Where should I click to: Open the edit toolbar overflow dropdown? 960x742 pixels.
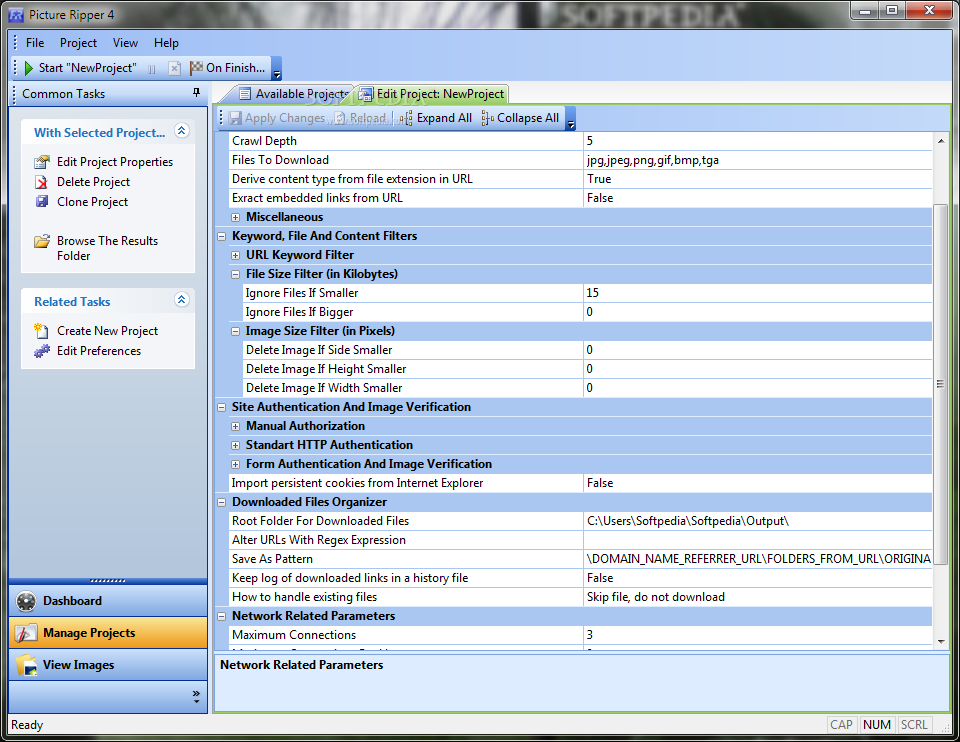pos(571,118)
